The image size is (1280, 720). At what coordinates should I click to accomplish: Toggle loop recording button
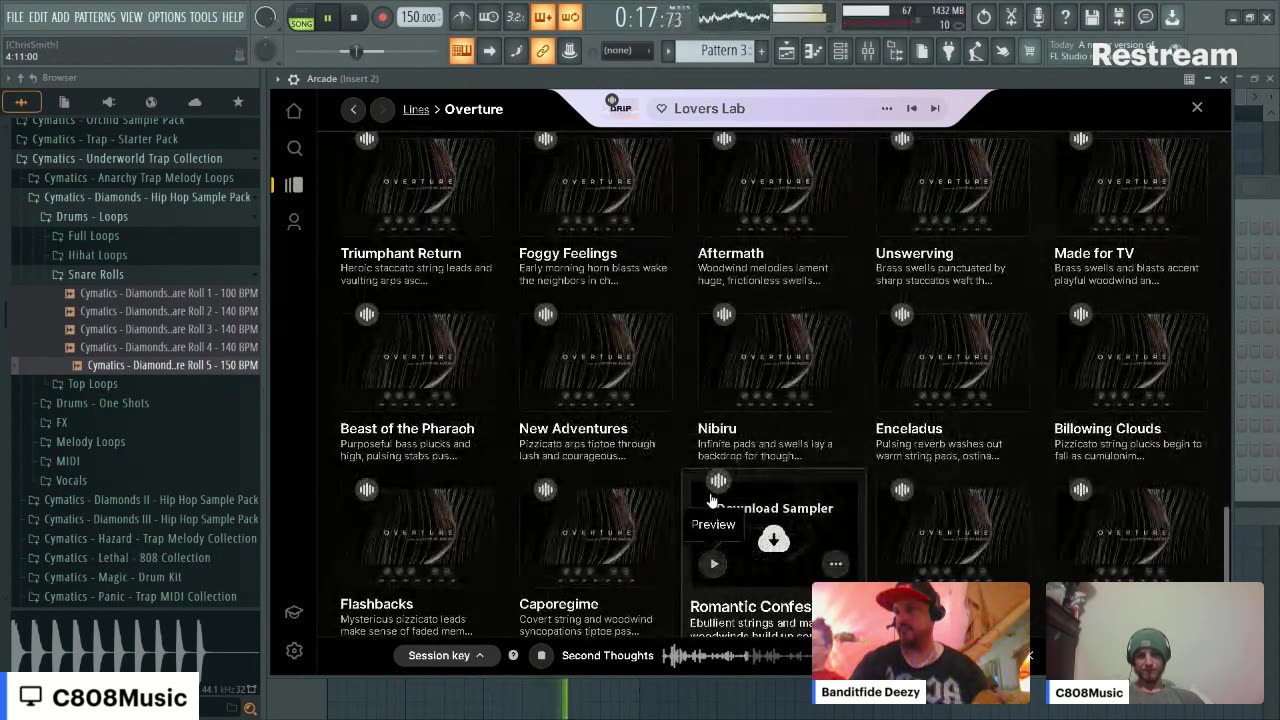569,17
